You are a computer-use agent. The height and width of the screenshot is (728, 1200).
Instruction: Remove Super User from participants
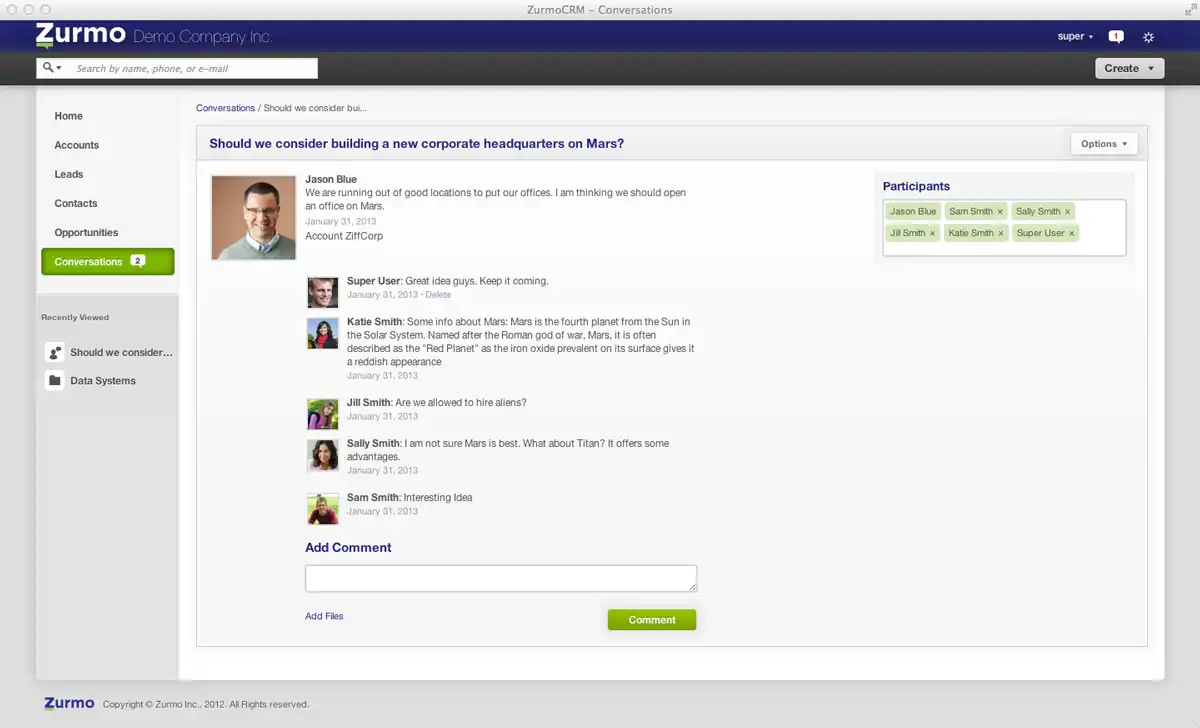pos(1072,234)
